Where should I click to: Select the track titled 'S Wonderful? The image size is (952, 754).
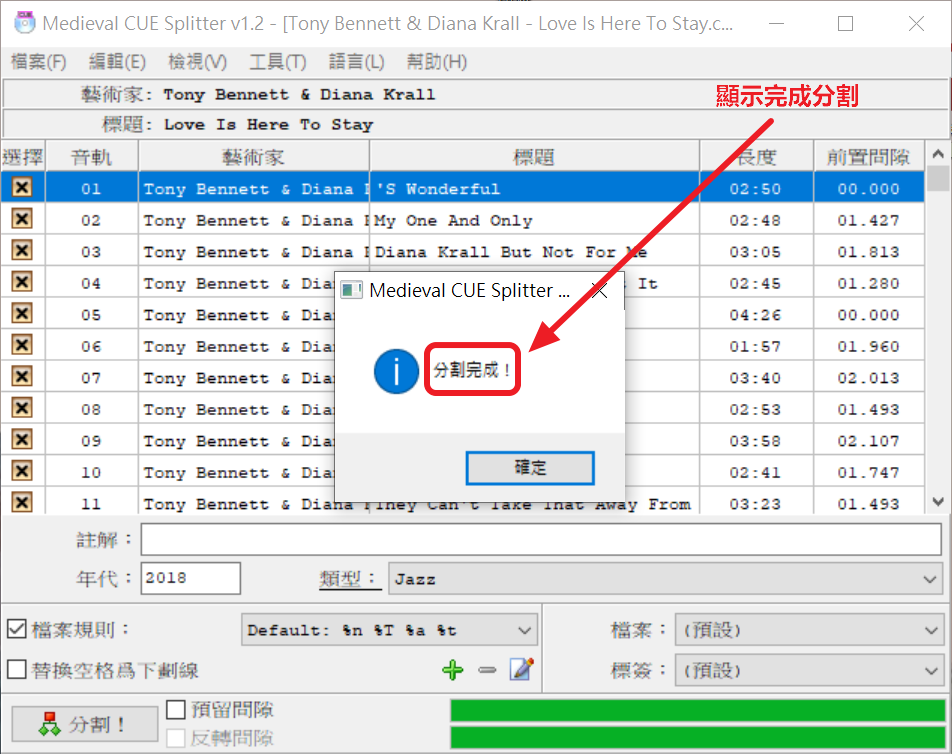438,189
